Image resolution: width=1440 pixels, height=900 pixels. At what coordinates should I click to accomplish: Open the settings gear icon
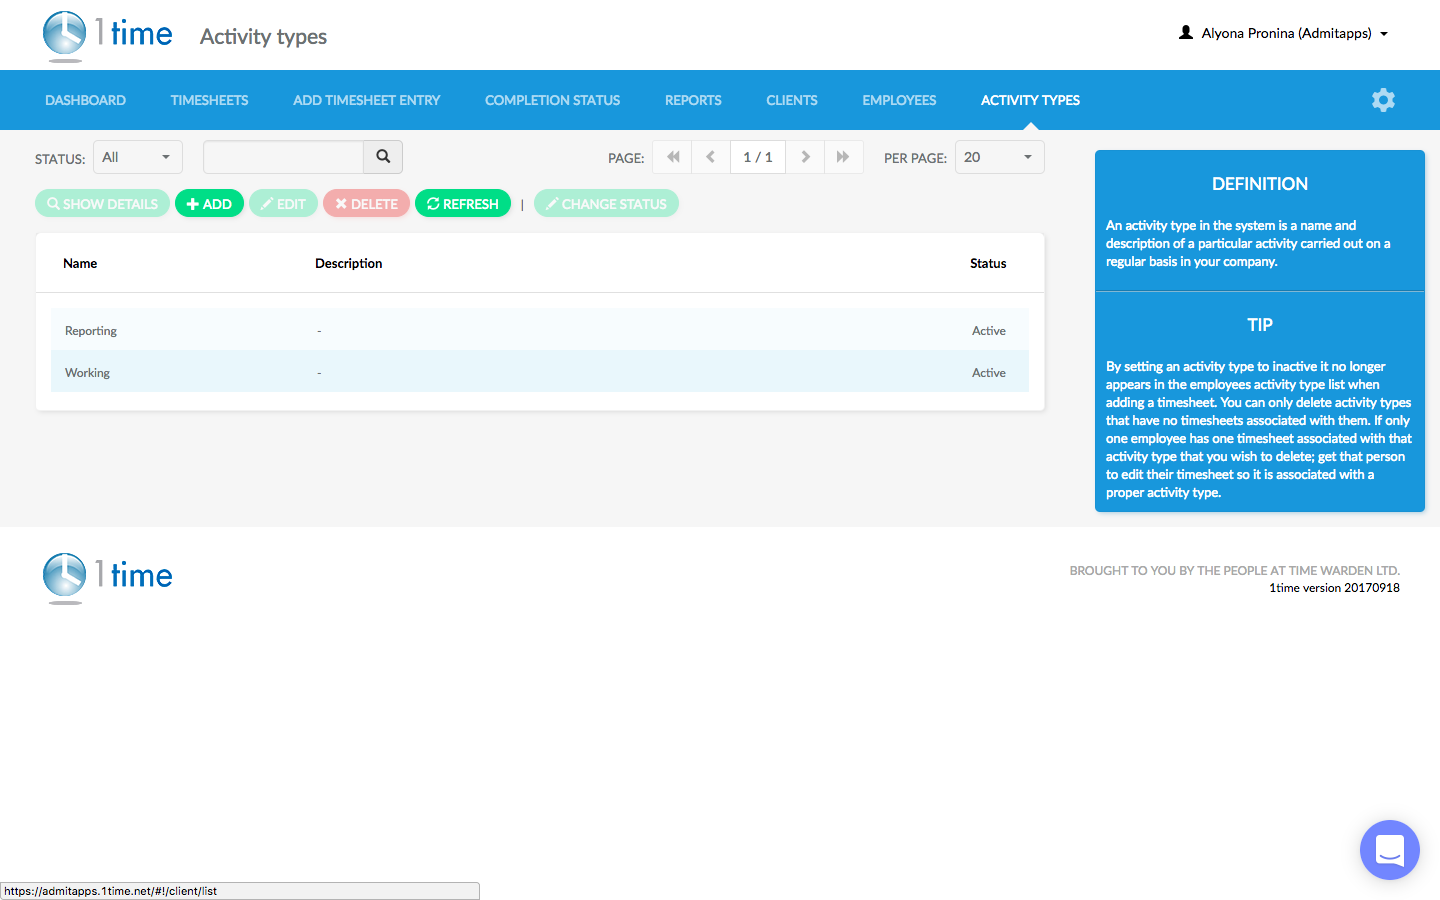pos(1383,100)
